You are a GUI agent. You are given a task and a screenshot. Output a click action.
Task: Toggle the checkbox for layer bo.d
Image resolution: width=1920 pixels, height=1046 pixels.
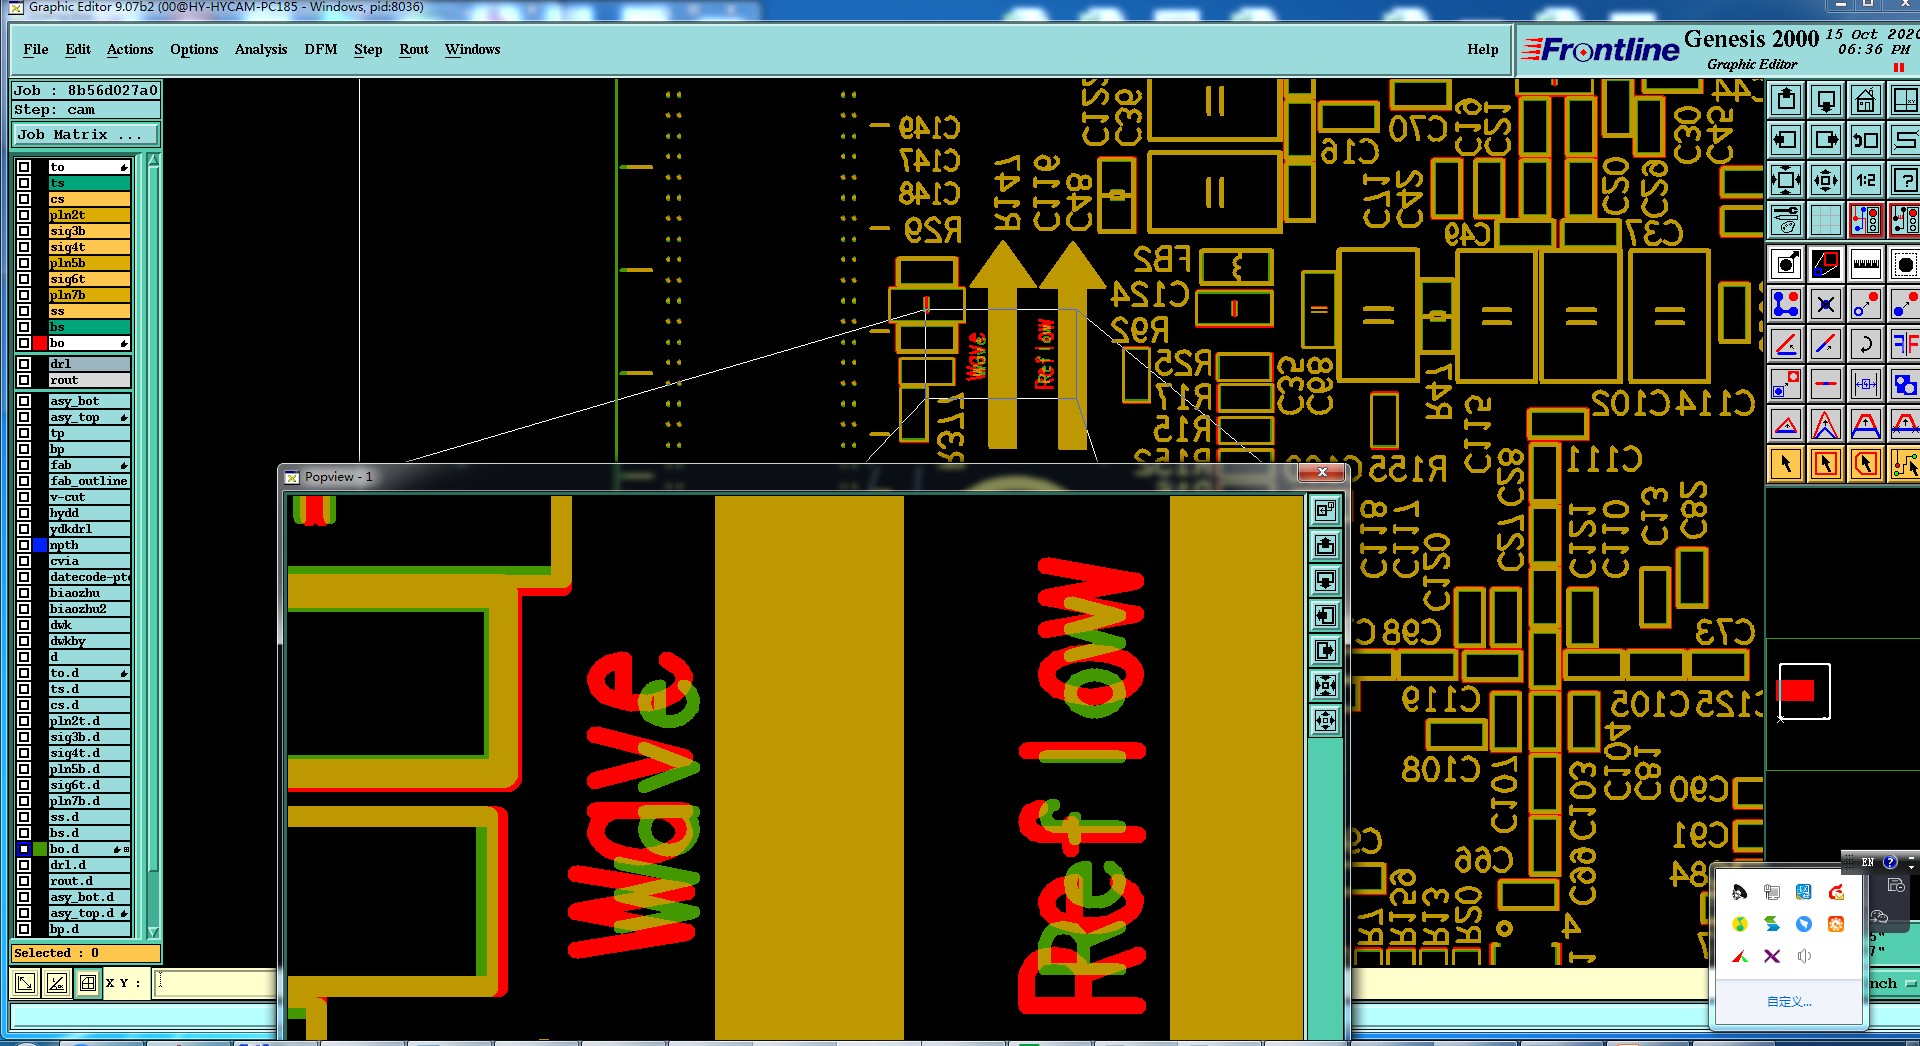[24, 849]
